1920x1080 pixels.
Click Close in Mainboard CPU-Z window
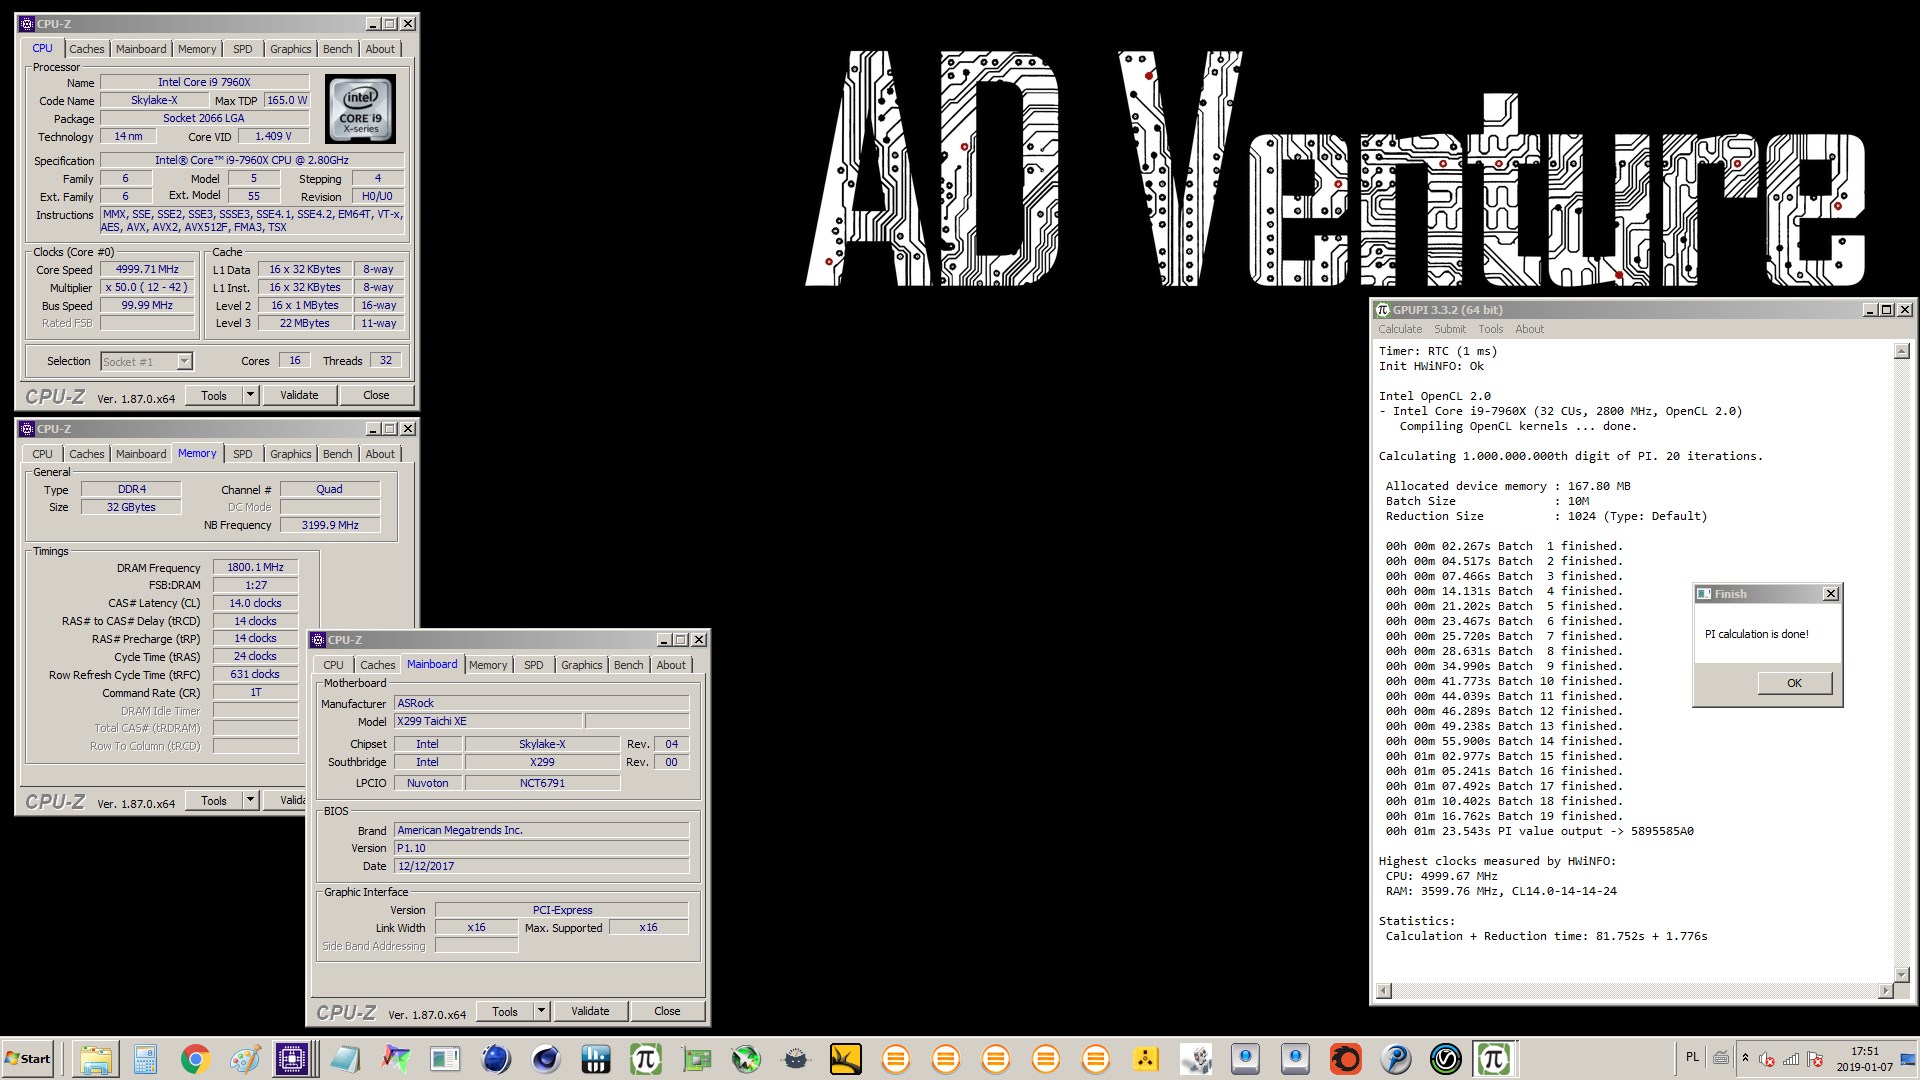667,1011
